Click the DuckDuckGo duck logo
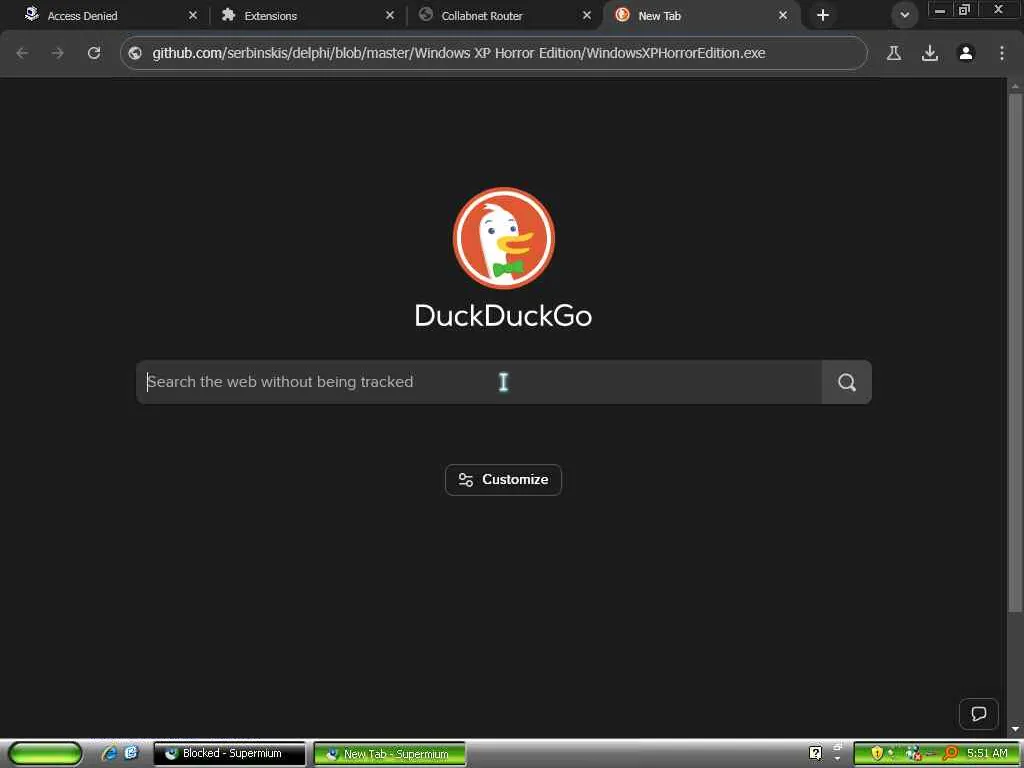 pos(504,238)
